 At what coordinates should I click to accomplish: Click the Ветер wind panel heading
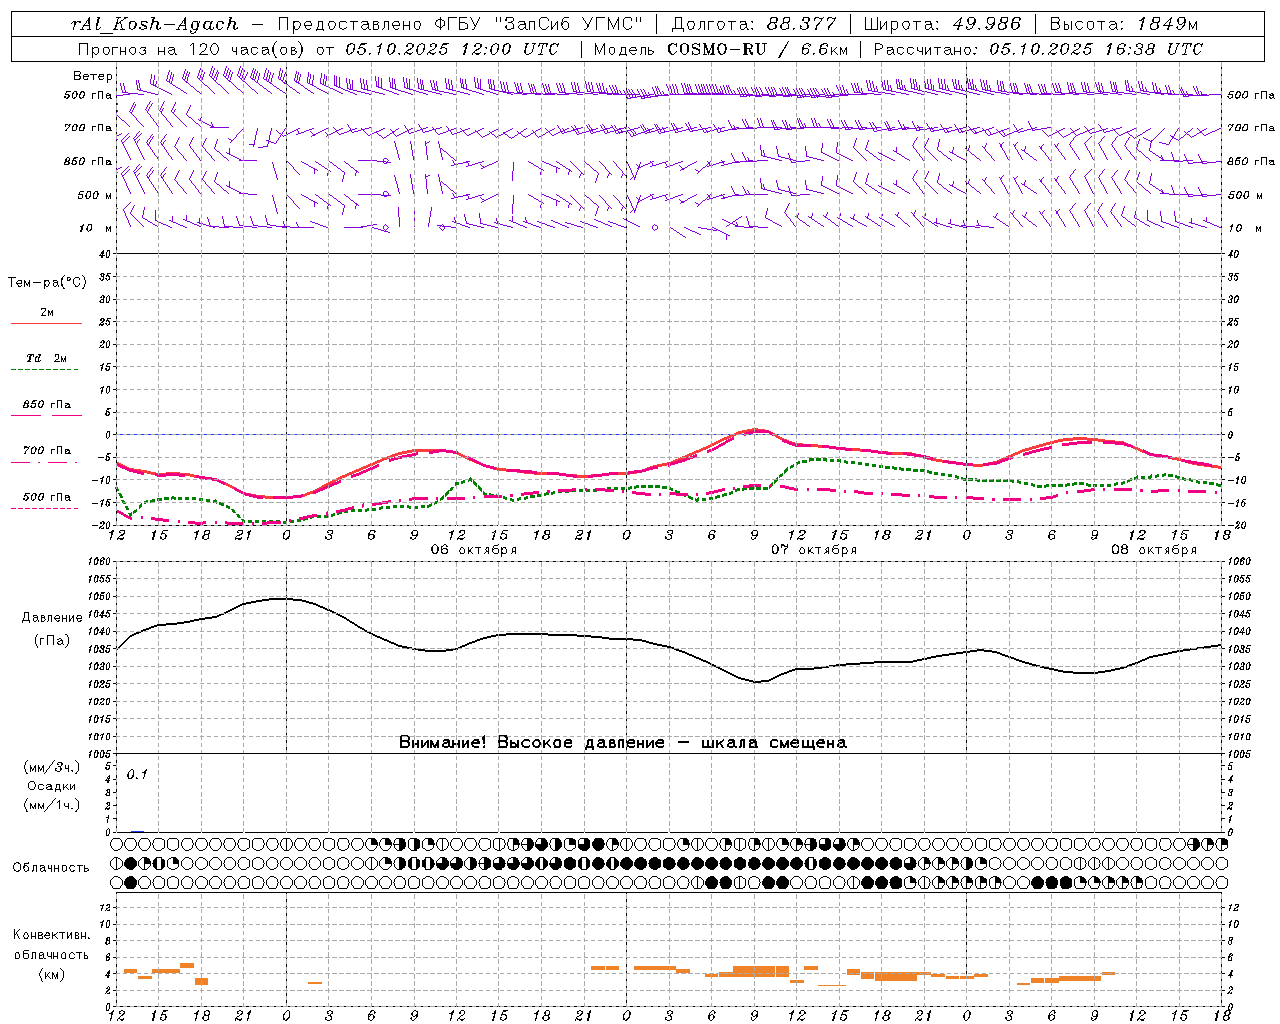click(92, 76)
